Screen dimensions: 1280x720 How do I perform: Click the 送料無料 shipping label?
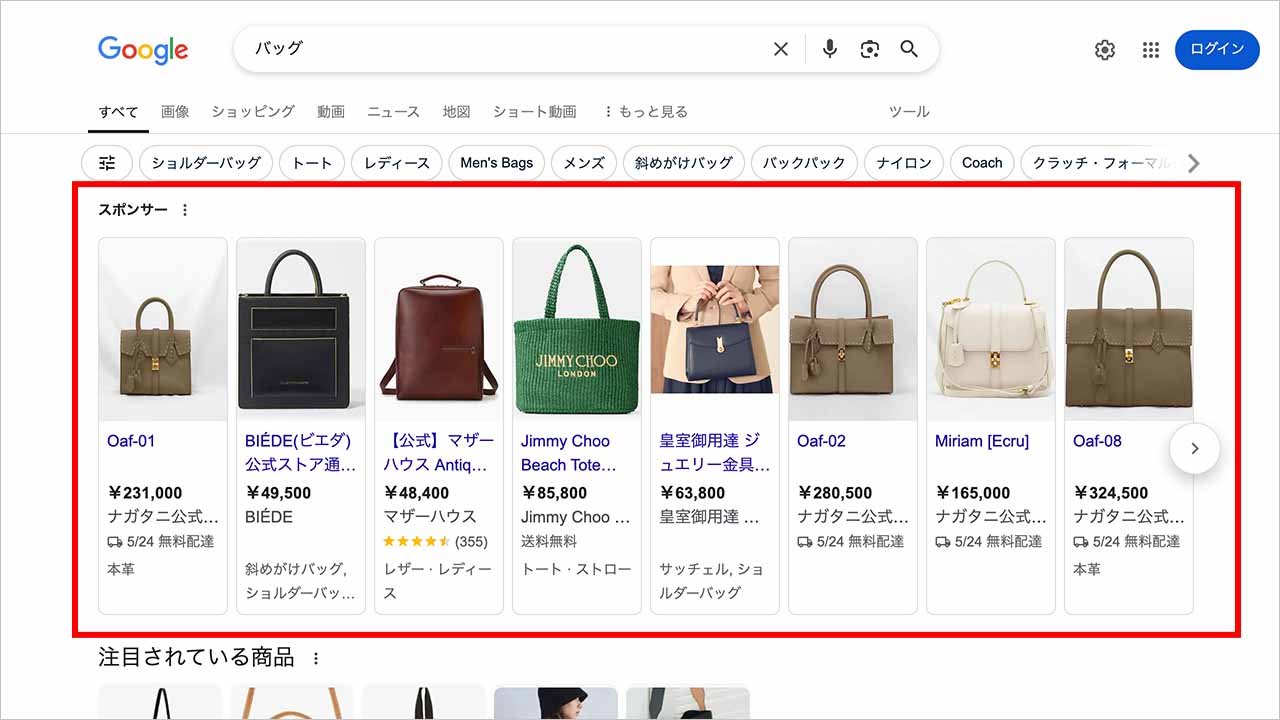(x=549, y=542)
